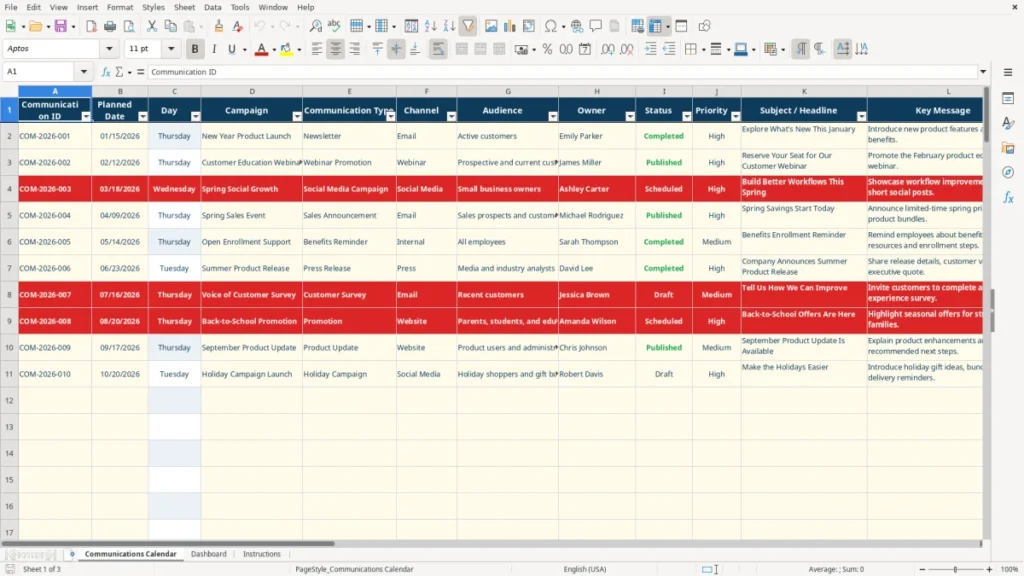Apply red font color

point(261,49)
